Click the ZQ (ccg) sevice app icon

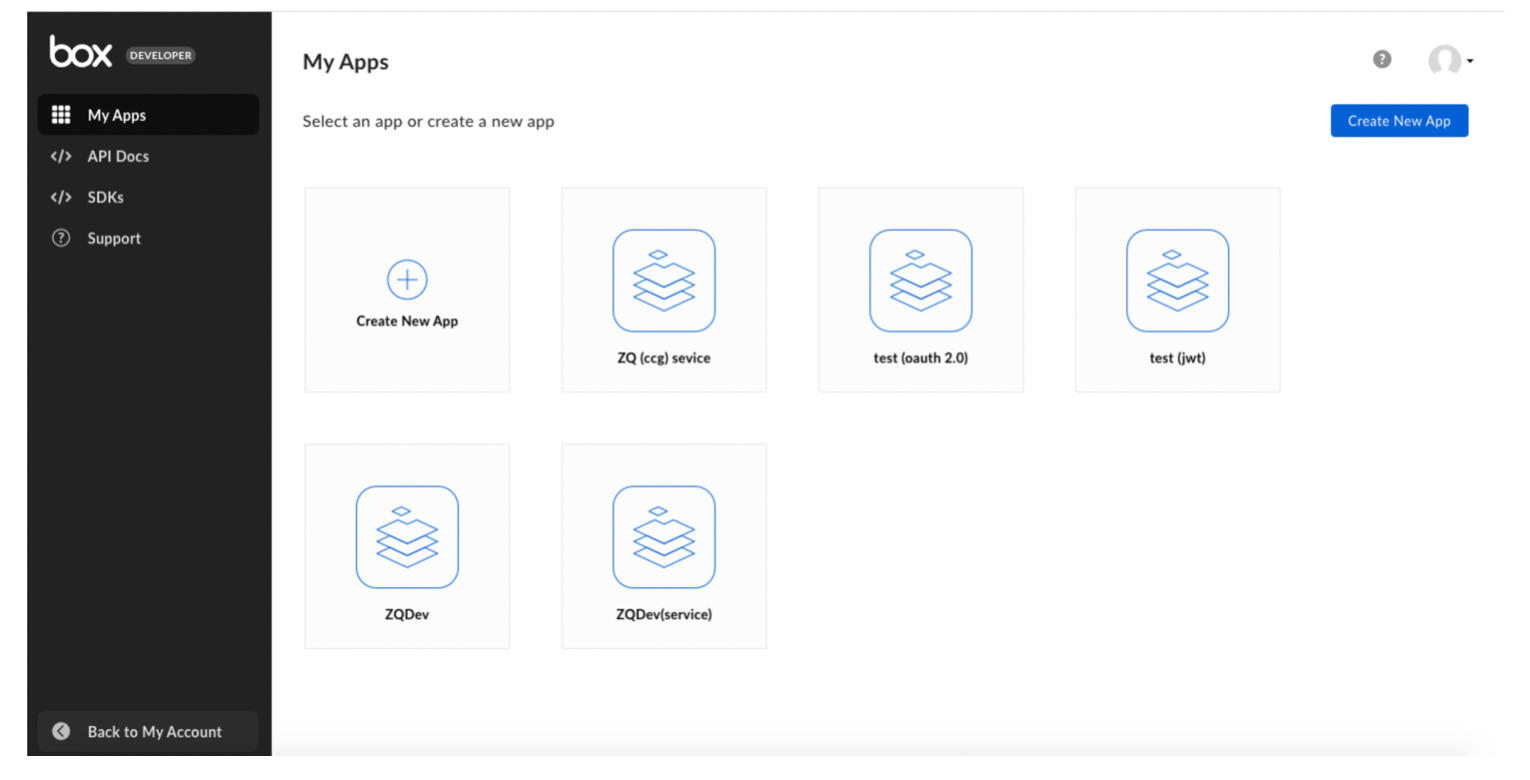tap(664, 281)
